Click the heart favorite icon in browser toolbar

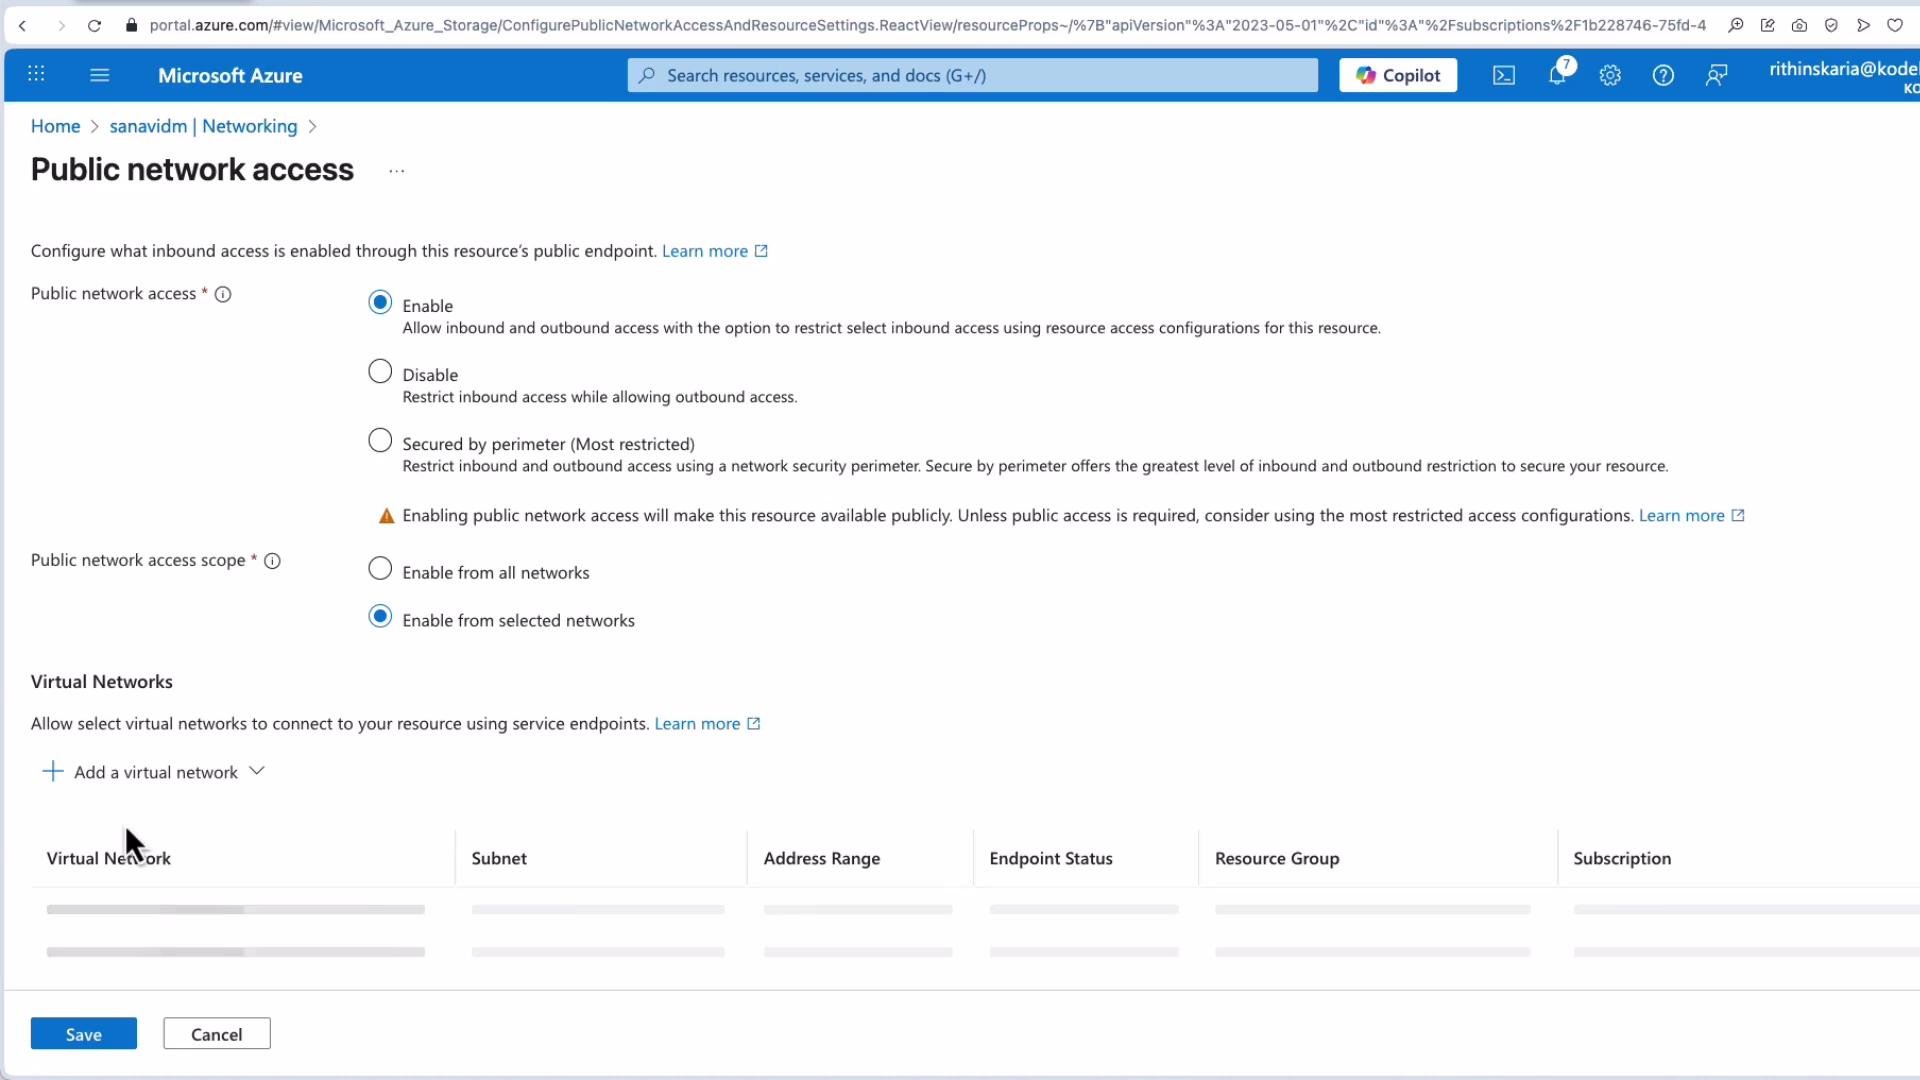[x=1895, y=25]
